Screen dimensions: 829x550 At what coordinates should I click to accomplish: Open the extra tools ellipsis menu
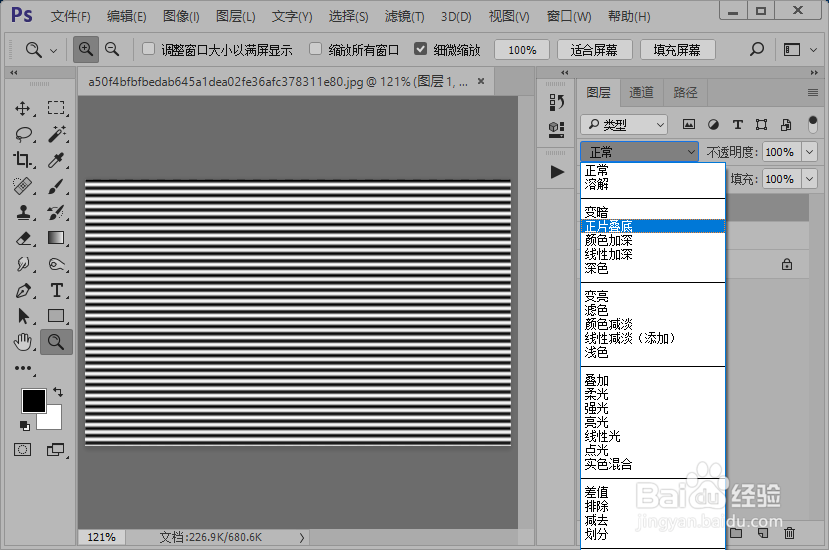coord(23,368)
